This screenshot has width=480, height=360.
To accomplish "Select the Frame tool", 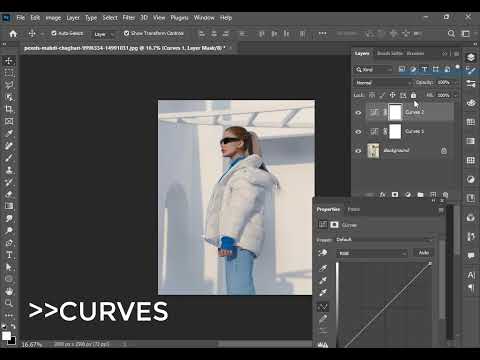I will 9,121.
